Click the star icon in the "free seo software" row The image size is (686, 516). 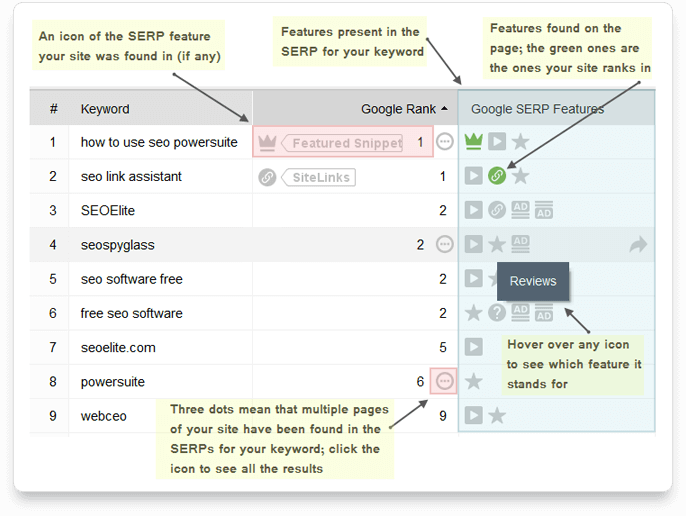click(x=473, y=313)
